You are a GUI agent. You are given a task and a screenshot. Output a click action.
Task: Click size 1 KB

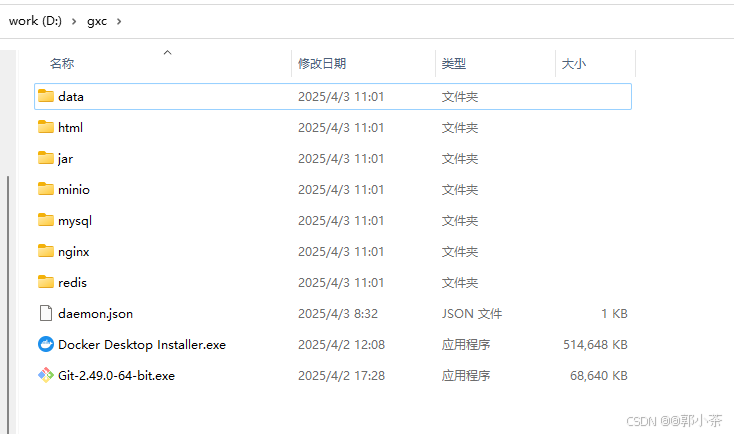coord(614,314)
